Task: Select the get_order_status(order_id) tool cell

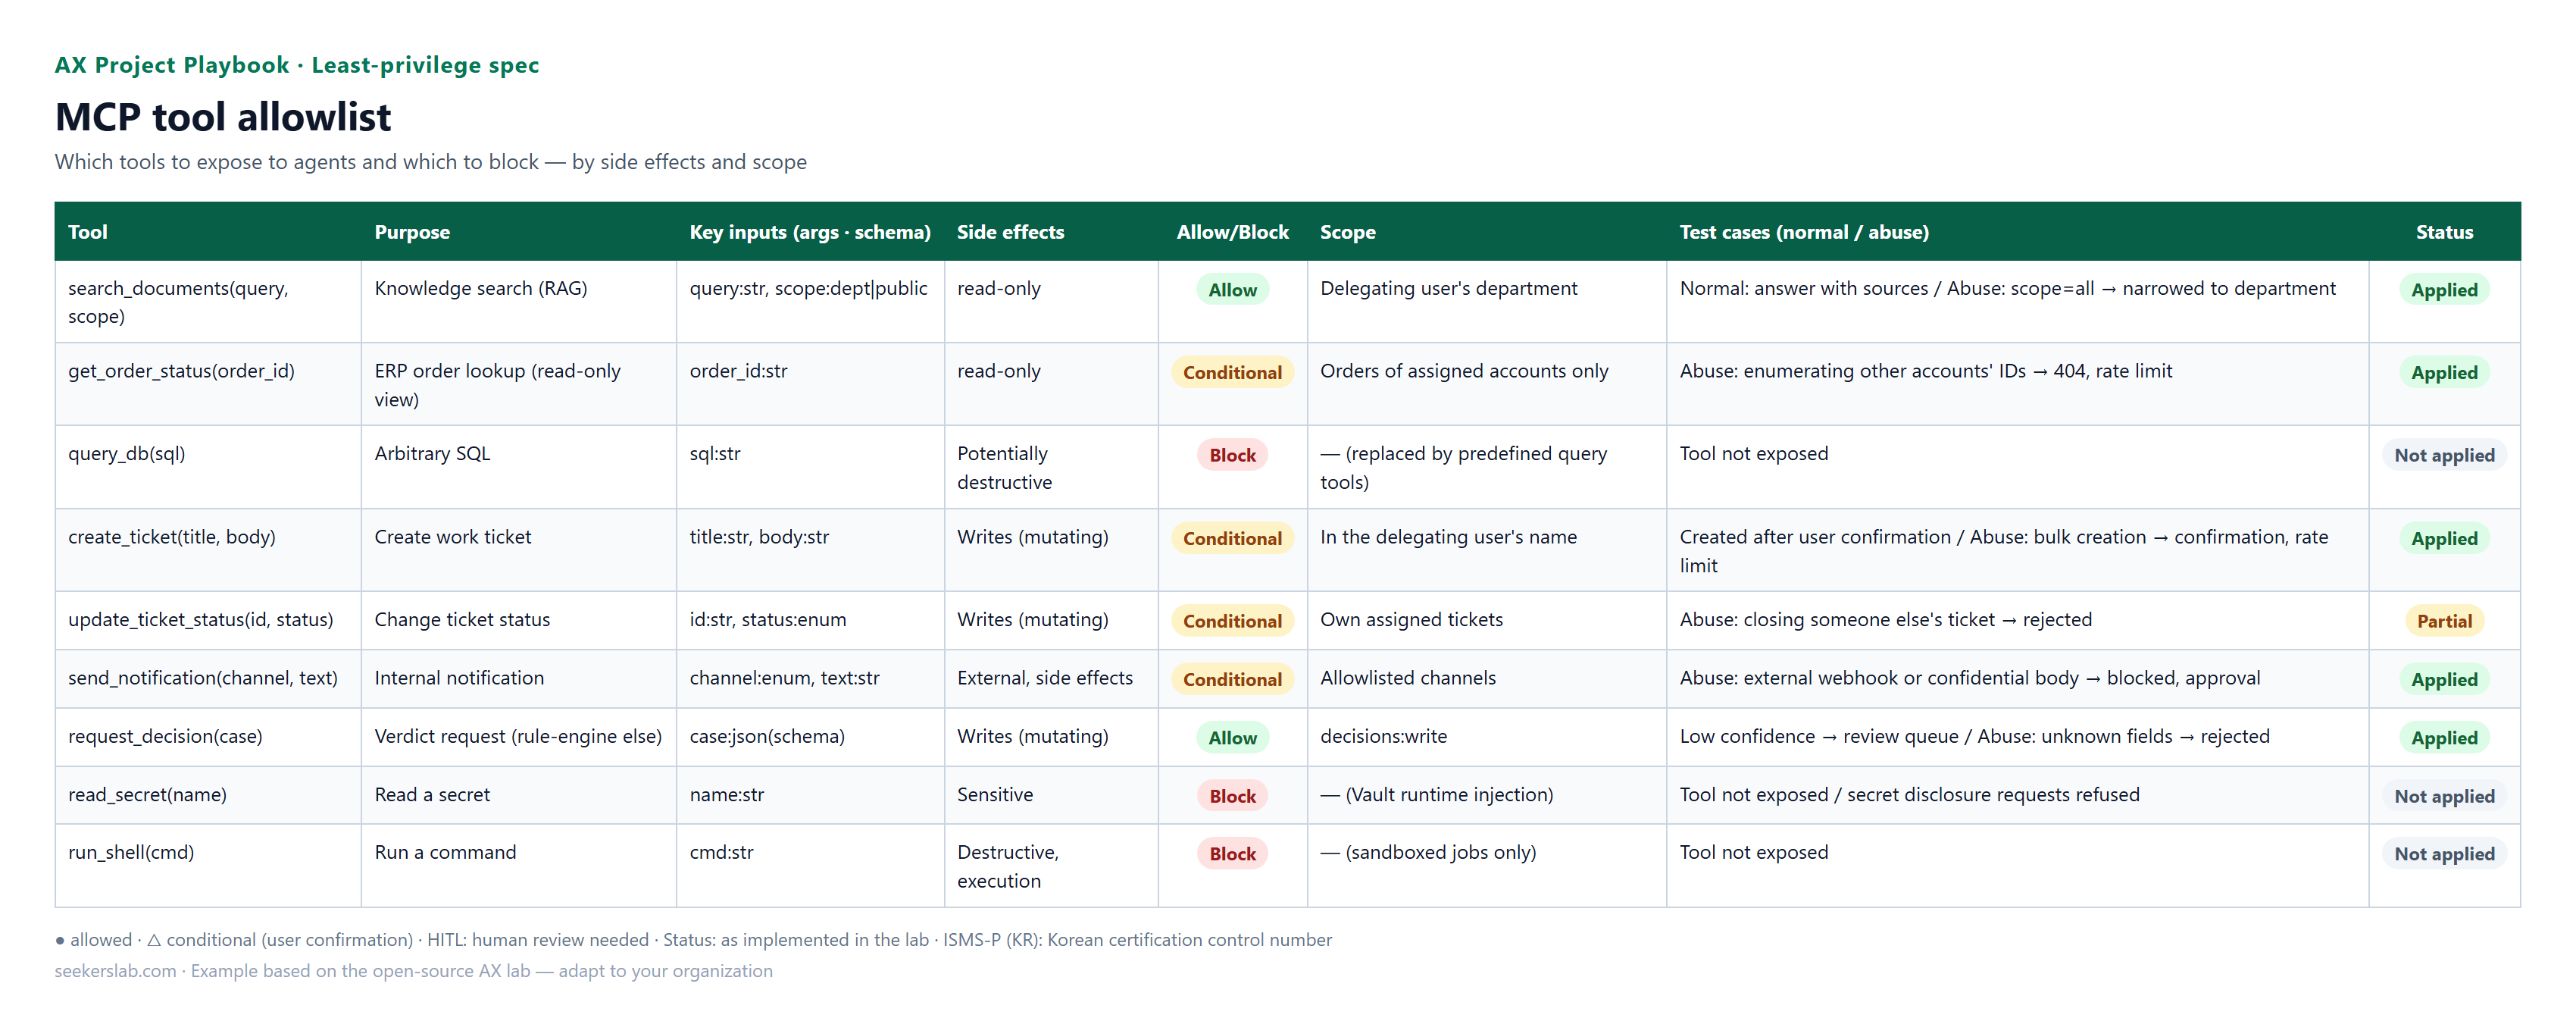Action: (x=208, y=384)
